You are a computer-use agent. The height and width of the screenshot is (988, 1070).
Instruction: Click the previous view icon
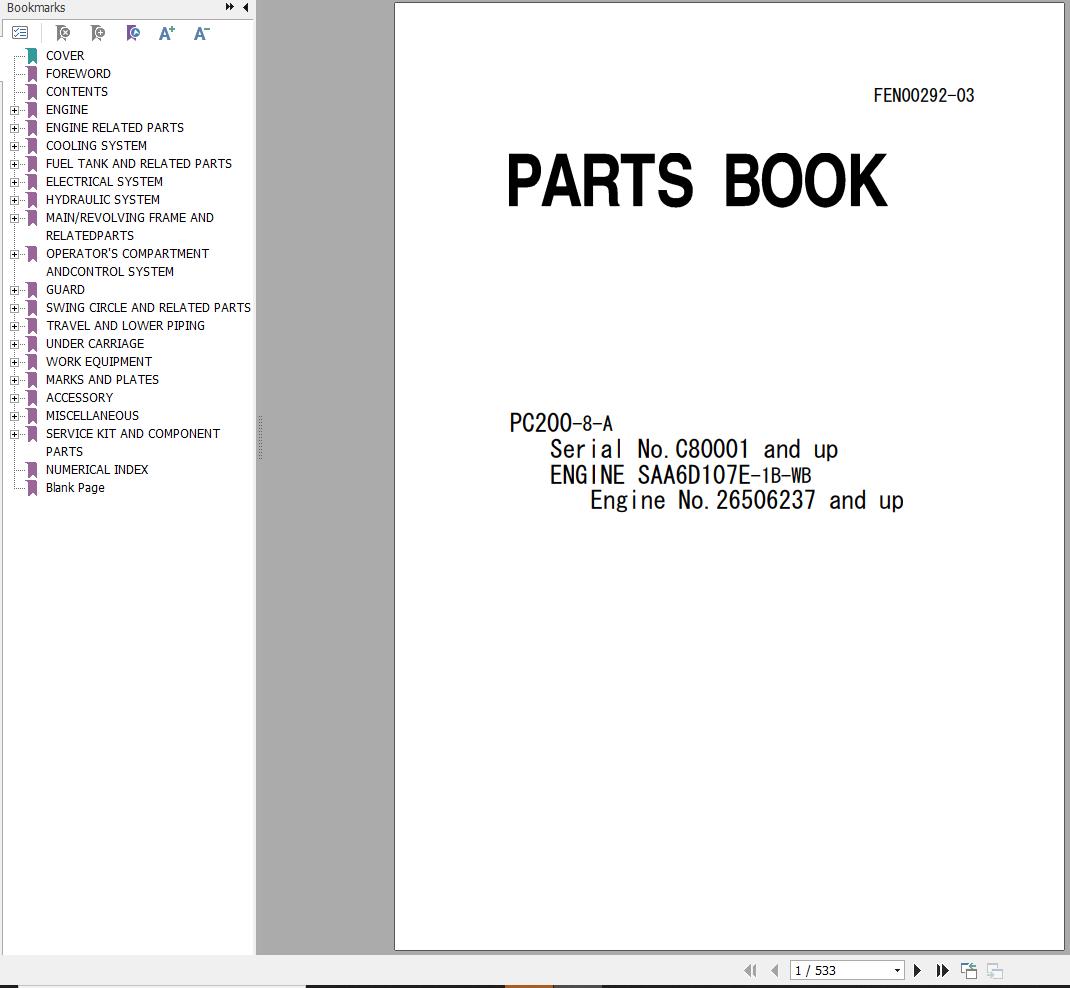click(968, 970)
